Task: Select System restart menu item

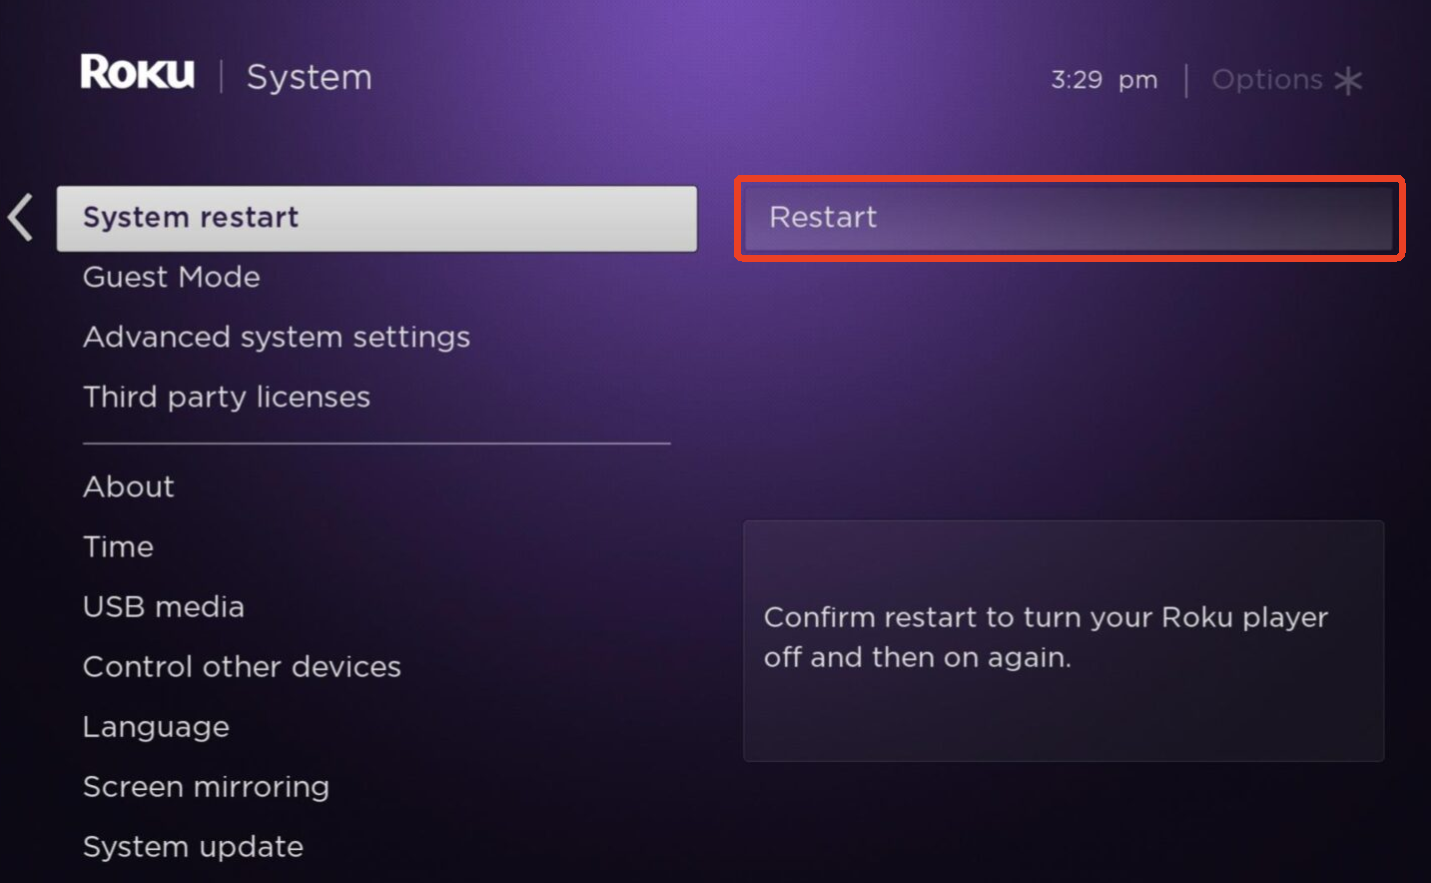Action: [x=377, y=218]
